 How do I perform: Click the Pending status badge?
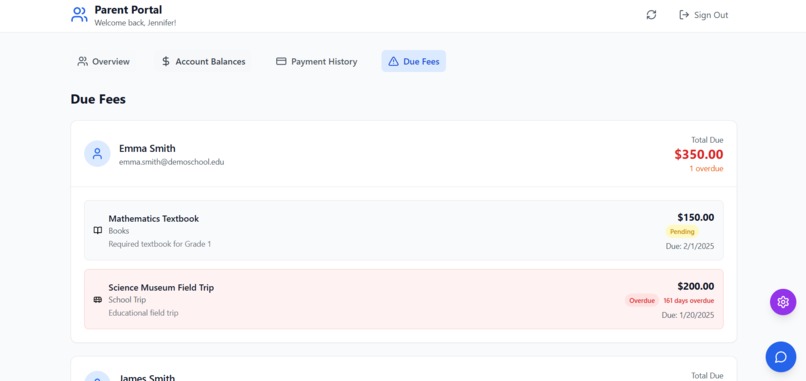(682, 232)
